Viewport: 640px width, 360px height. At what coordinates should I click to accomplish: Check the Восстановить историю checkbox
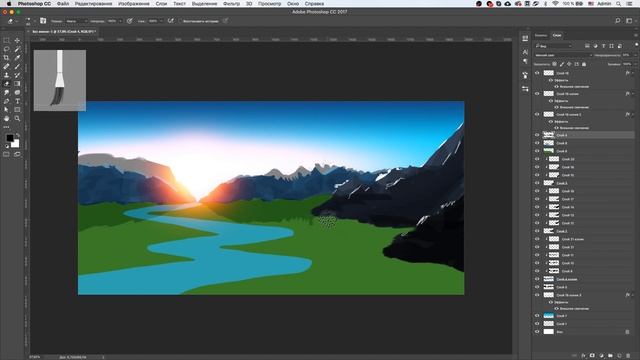coord(181,21)
